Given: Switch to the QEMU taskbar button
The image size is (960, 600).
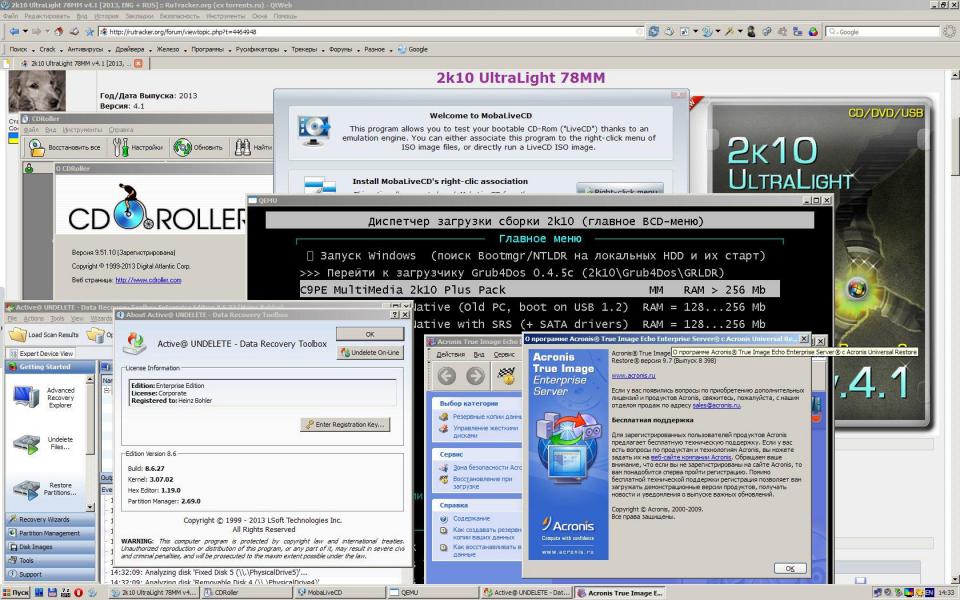Looking at the screenshot, I should click(x=433, y=592).
